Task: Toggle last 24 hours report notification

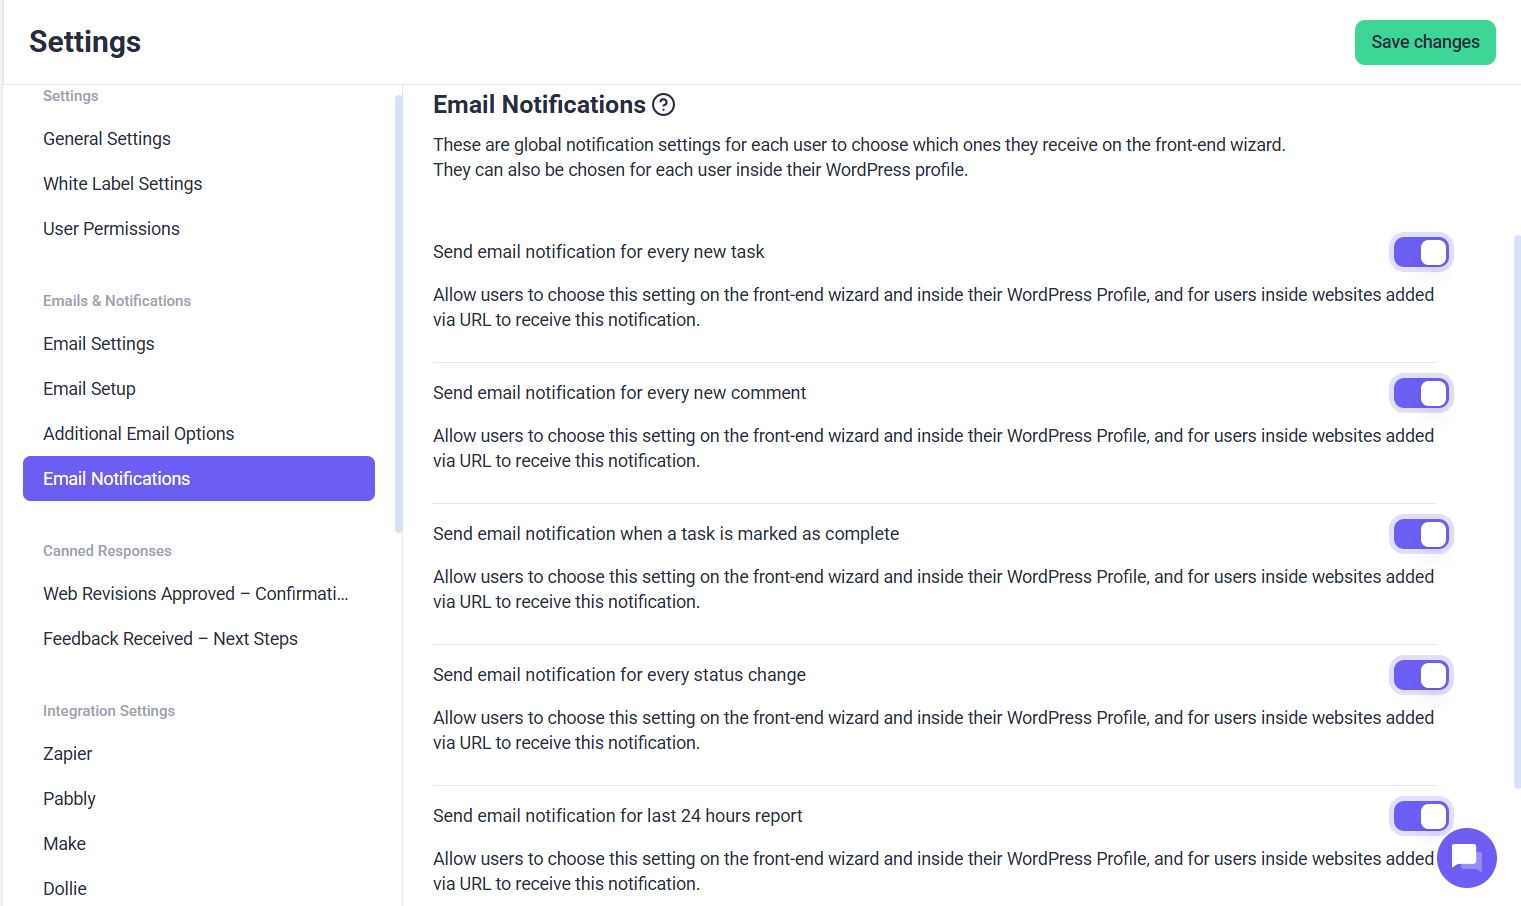Action: tap(1421, 816)
